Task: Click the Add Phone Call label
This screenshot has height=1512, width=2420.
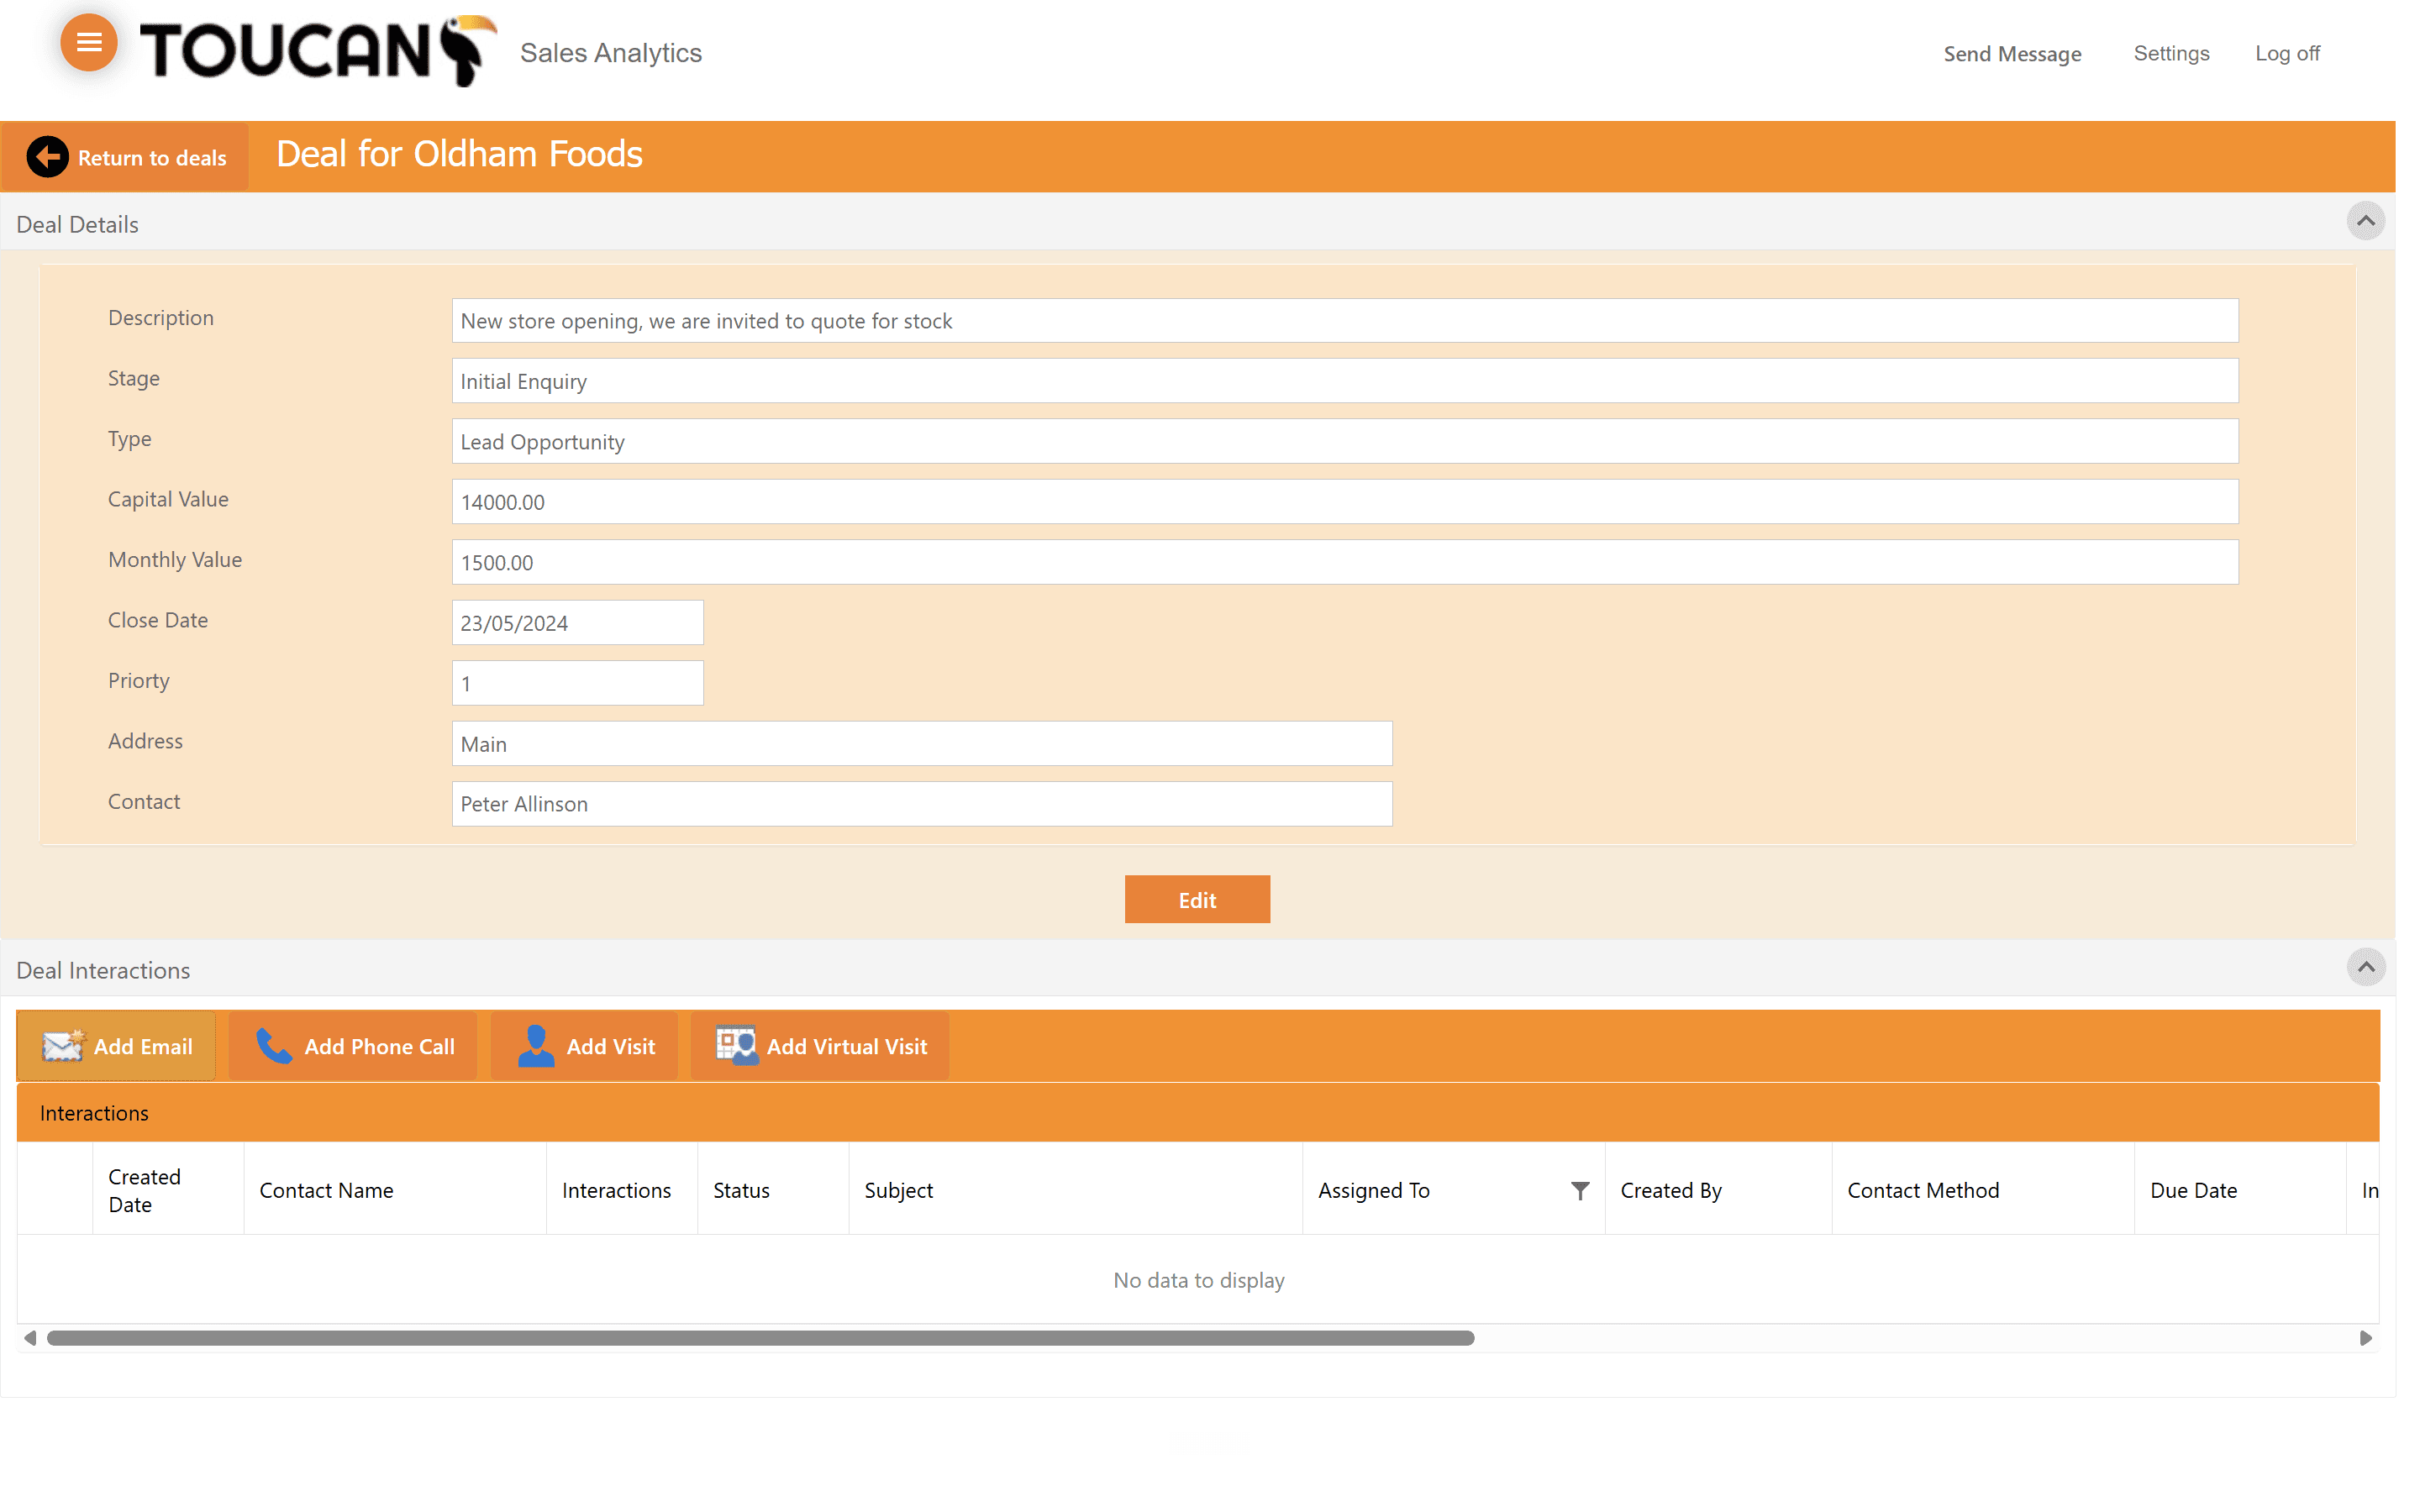Action: (x=379, y=1046)
